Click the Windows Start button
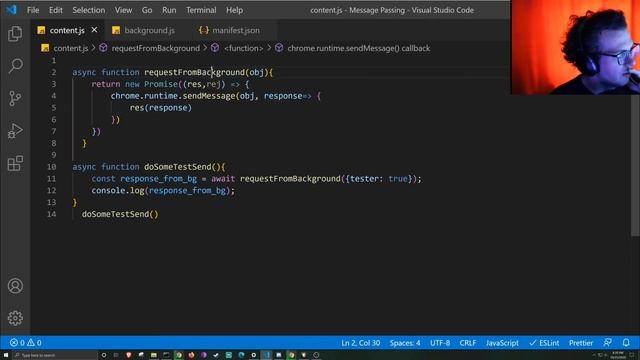Image resolution: width=640 pixels, height=360 pixels. click(6, 355)
